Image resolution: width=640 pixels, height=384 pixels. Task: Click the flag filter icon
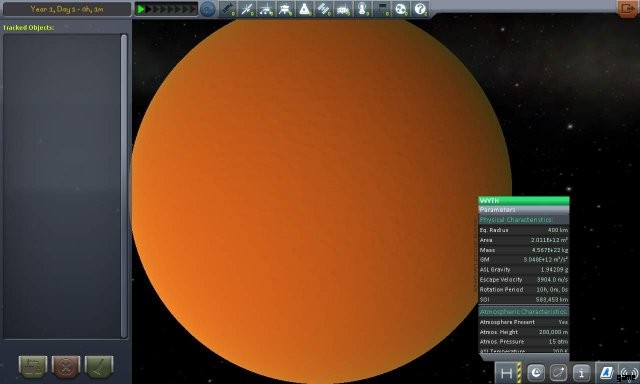pos(382,9)
